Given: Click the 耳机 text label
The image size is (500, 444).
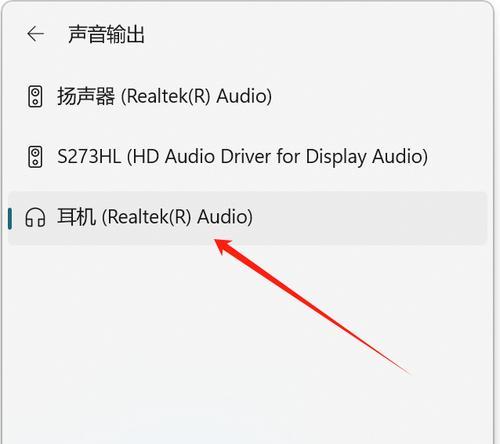Looking at the screenshot, I should point(76,217).
